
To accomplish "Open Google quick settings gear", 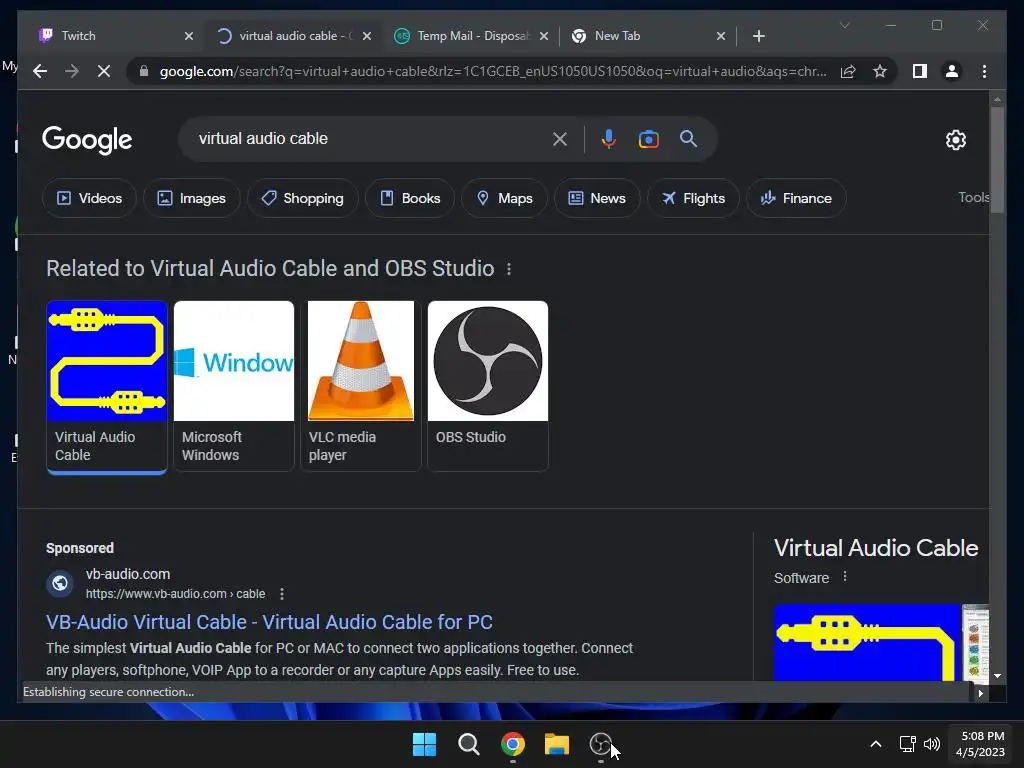I will (x=955, y=139).
